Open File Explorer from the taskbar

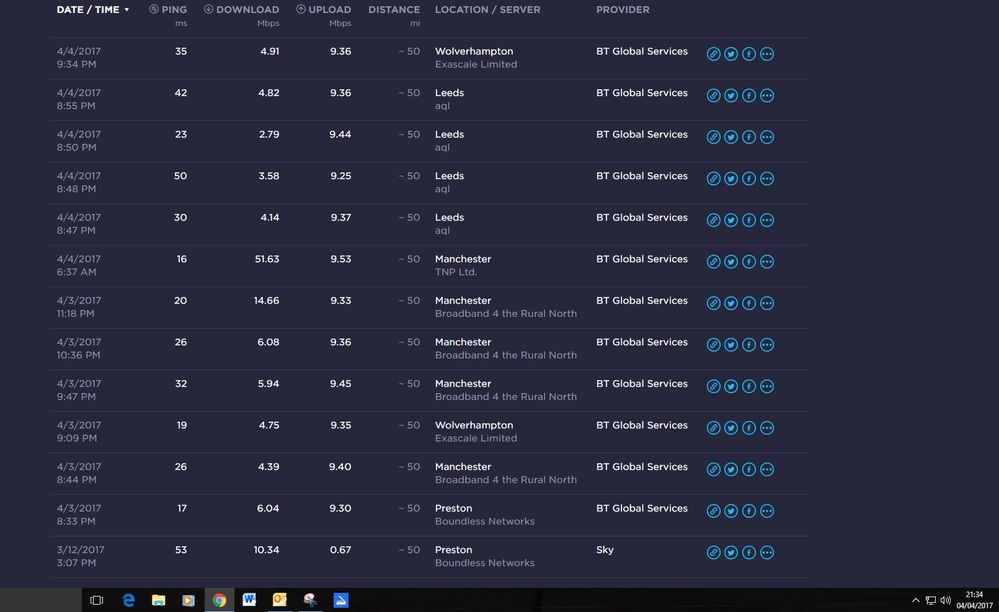158,600
